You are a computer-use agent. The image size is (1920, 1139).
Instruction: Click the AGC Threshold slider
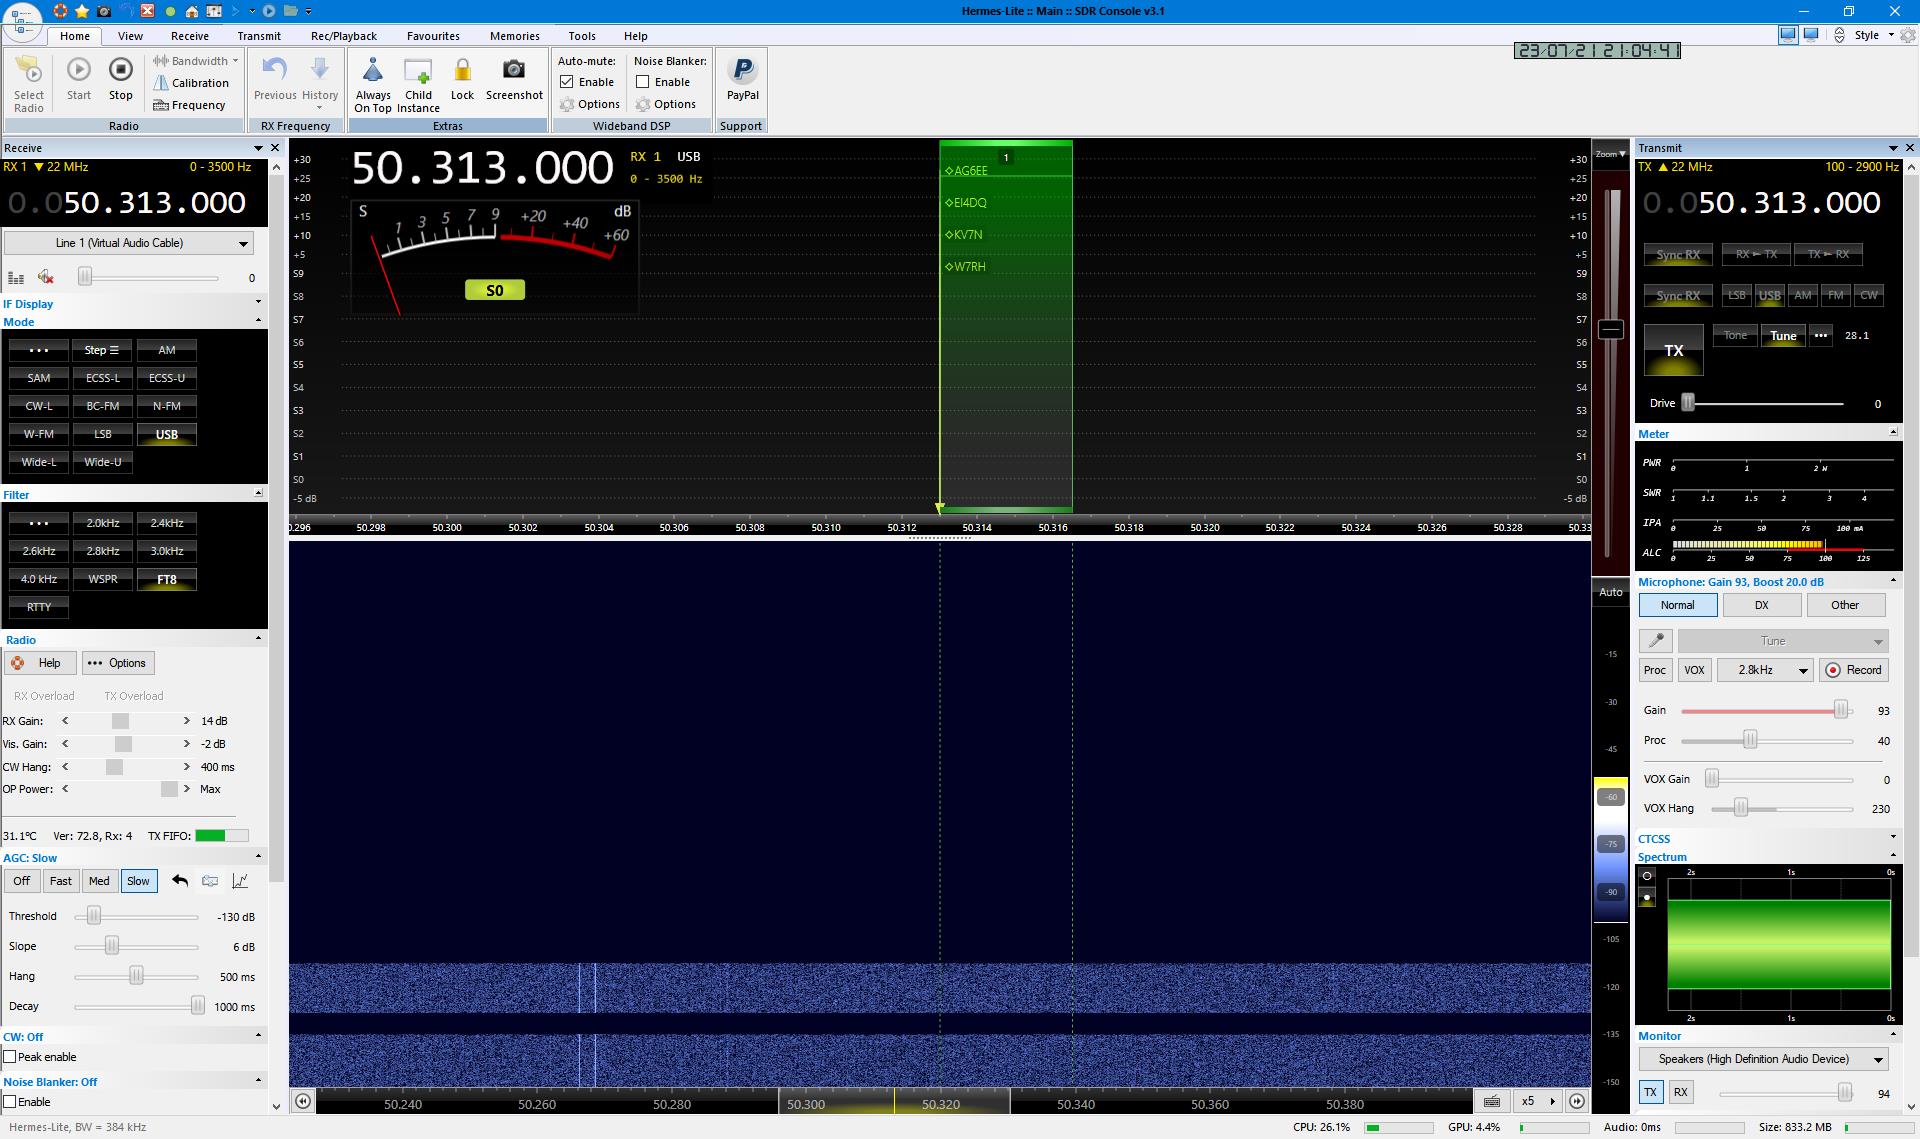click(x=94, y=916)
